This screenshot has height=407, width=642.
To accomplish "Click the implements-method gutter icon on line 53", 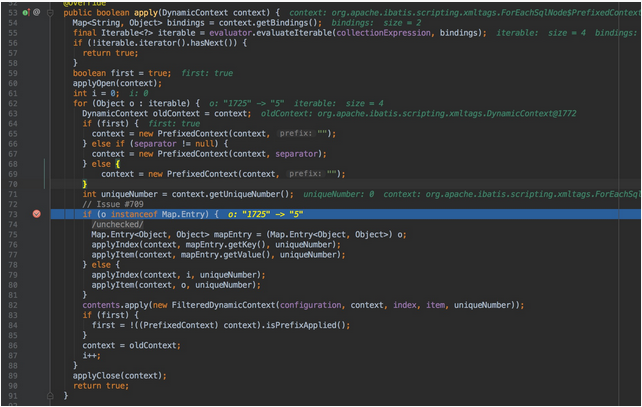I will 26,12.
